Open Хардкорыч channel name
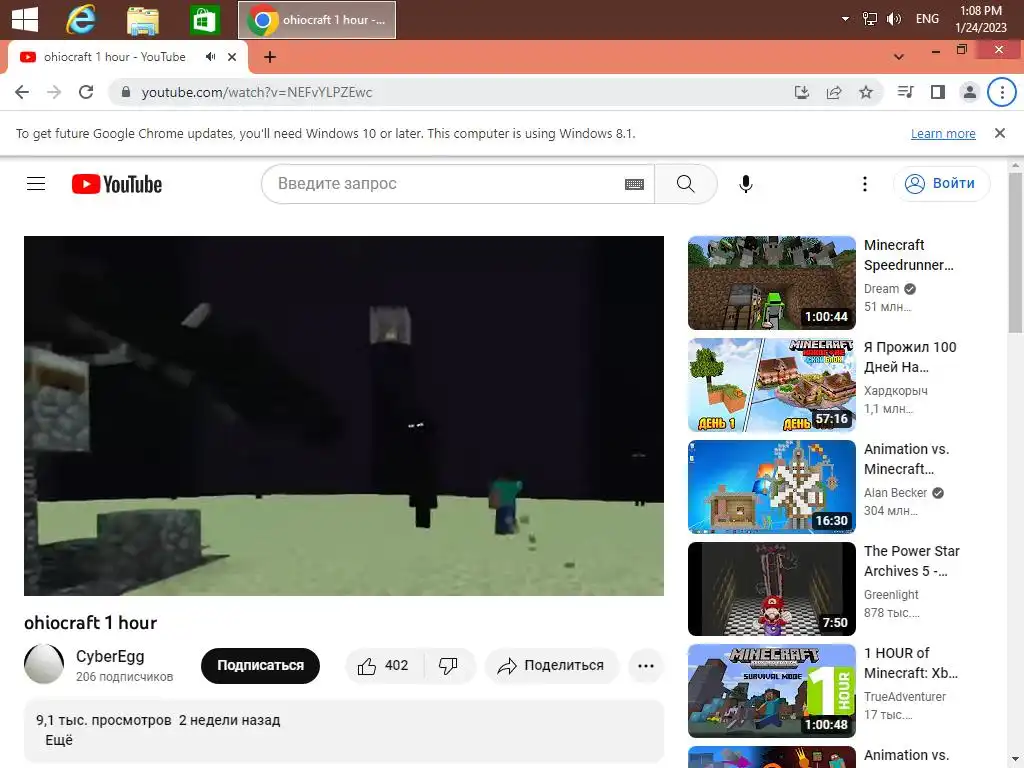The width and height of the screenshot is (1024, 768). 895,391
